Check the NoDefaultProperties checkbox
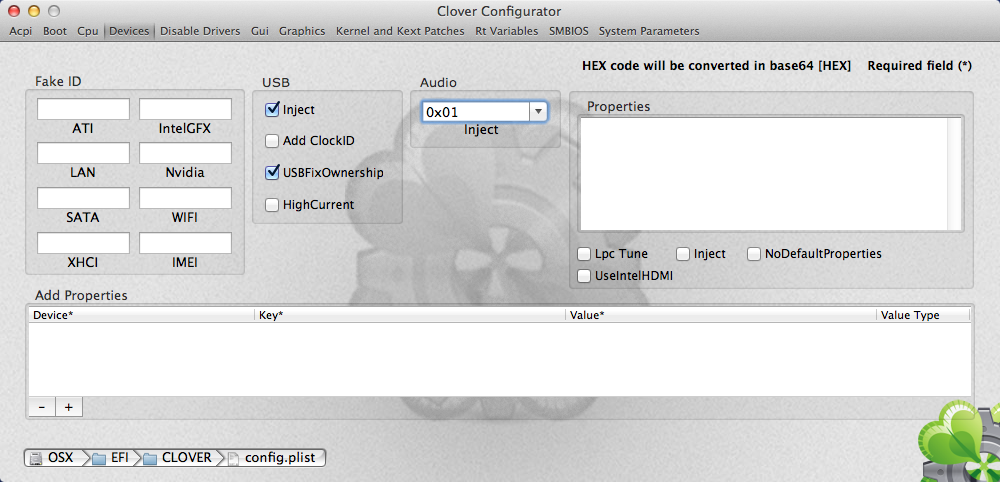This screenshot has width=1000, height=482. pyautogui.click(x=755, y=254)
